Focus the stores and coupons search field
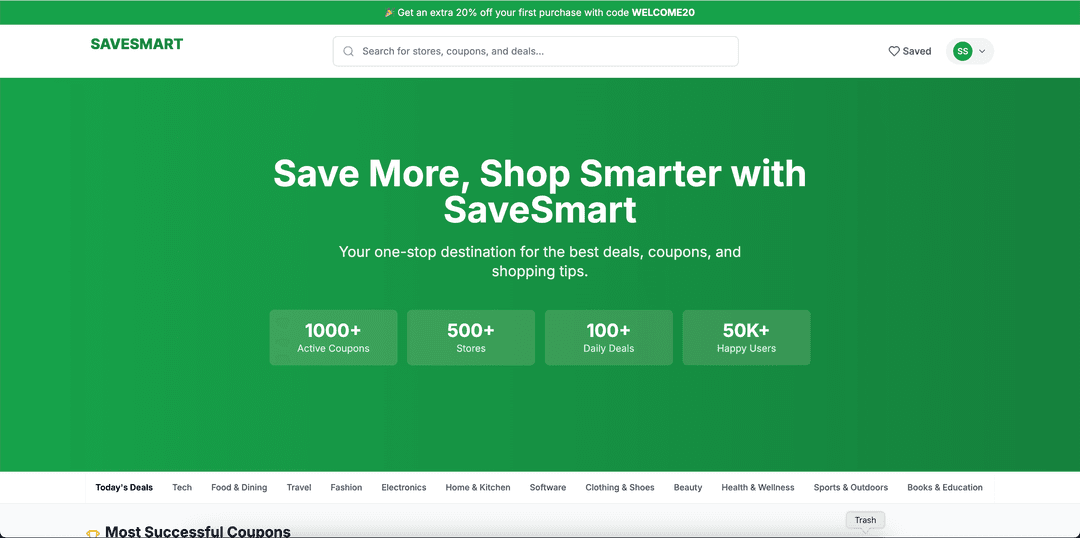The height and width of the screenshot is (538, 1080). pos(535,51)
